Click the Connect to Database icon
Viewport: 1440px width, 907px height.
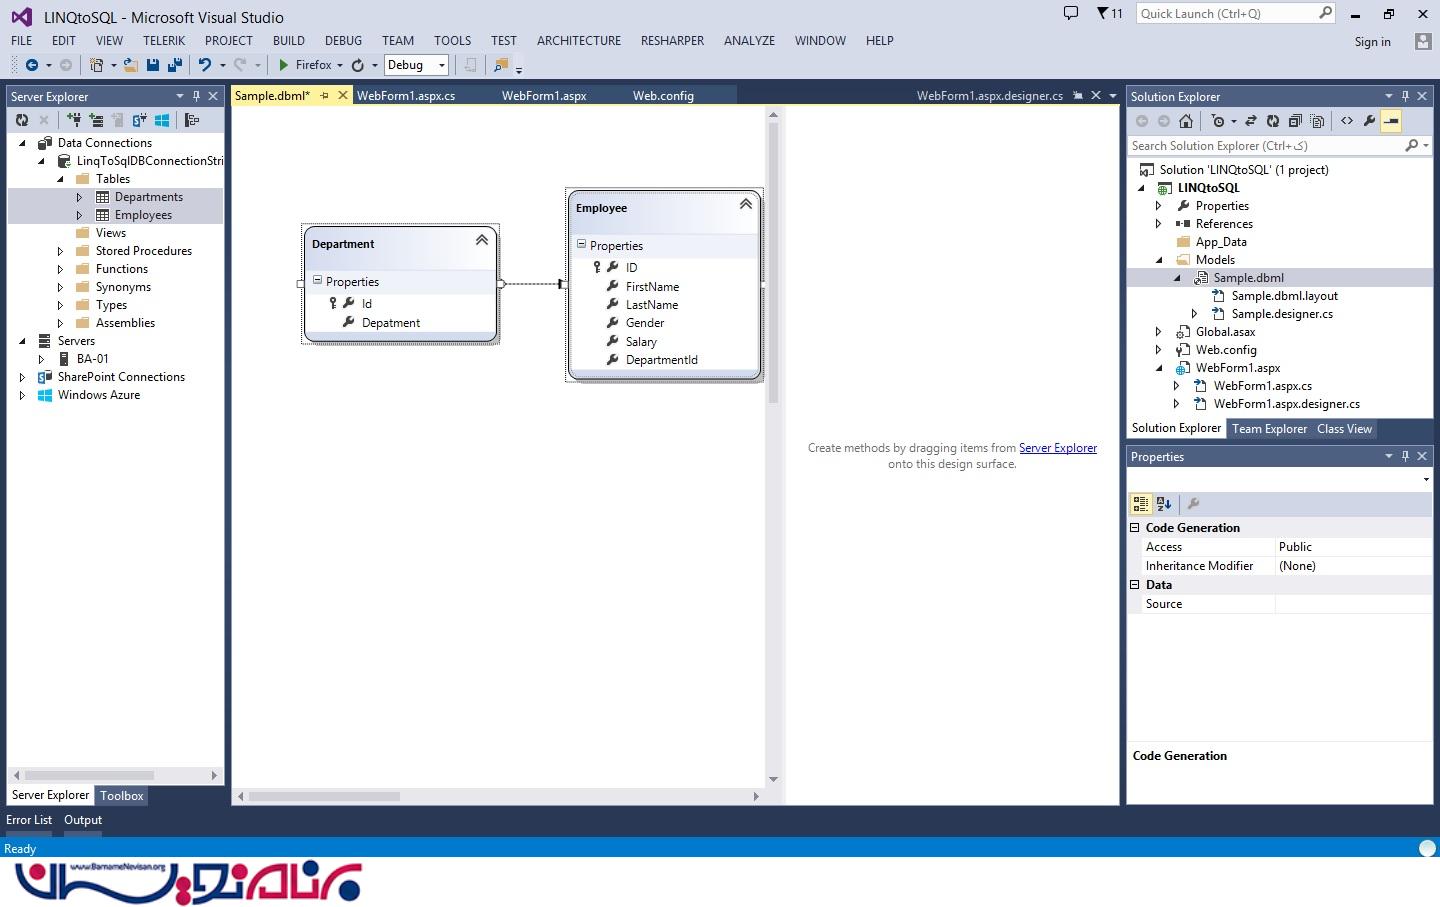(x=74, y=120)
